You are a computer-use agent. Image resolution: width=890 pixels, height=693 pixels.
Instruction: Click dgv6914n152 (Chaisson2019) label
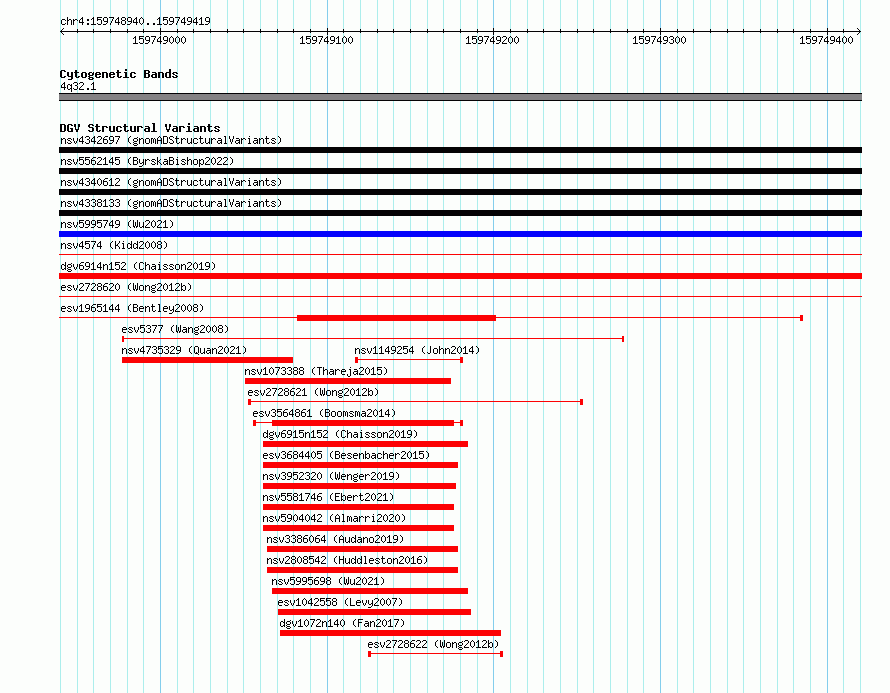pos(138,266)
